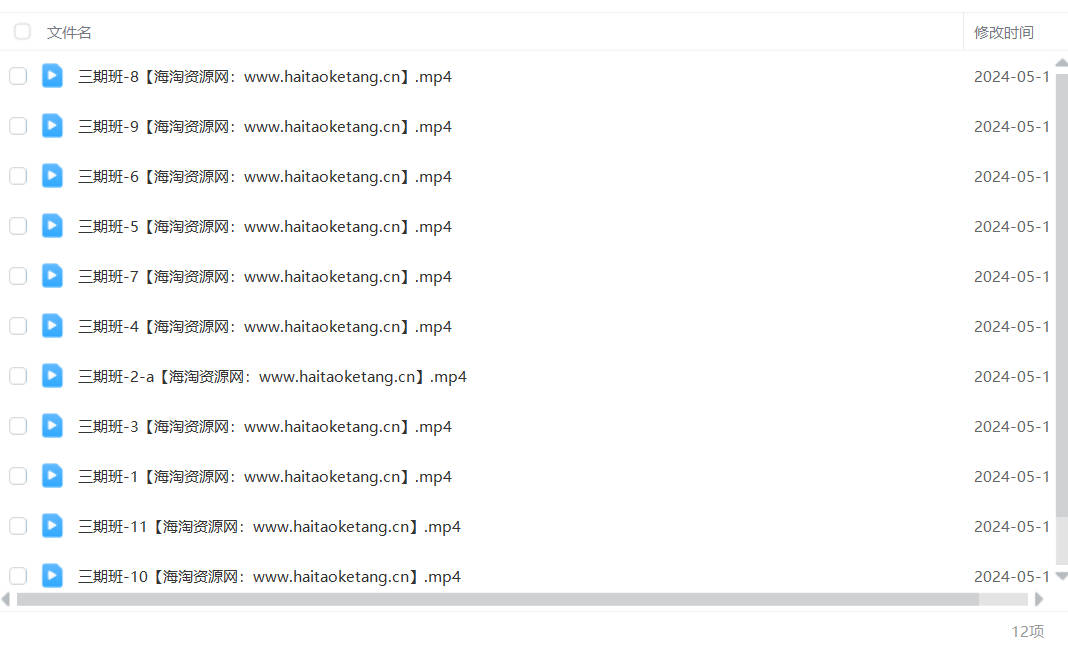Click the 12项 item count
This screenshot has height=646, width=1068.
[x=1028, y=632]
